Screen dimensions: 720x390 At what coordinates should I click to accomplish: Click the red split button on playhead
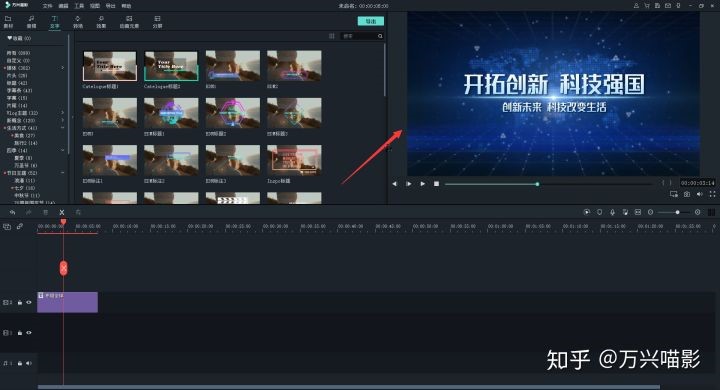(63, 268)
